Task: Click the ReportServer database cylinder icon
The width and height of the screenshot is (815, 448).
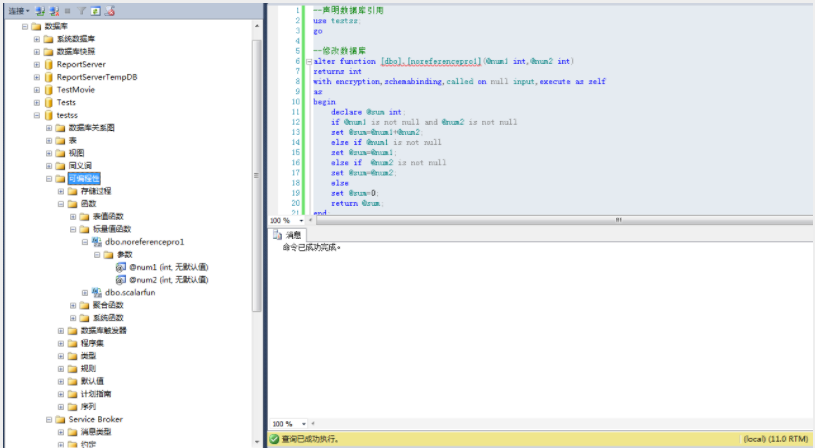Action: (48, 64)
